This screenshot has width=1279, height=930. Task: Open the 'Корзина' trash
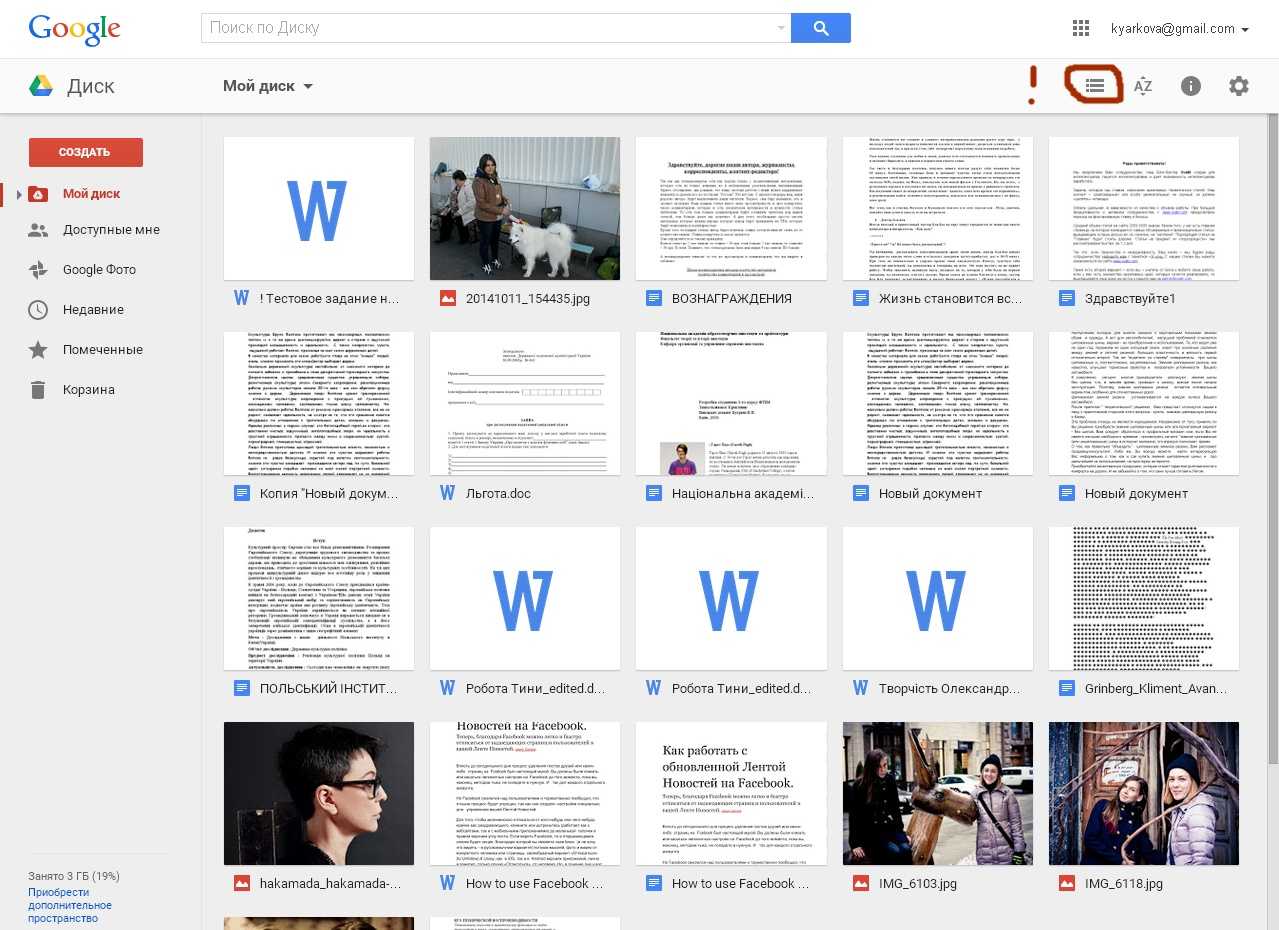pos(88,390)
